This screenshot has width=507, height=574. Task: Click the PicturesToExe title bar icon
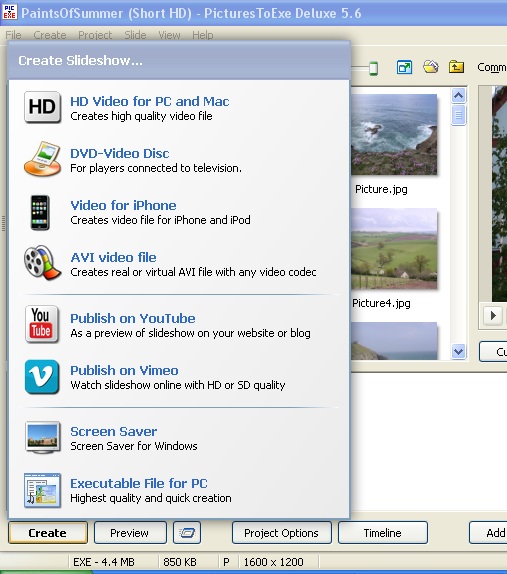click(x=9, y=11)
